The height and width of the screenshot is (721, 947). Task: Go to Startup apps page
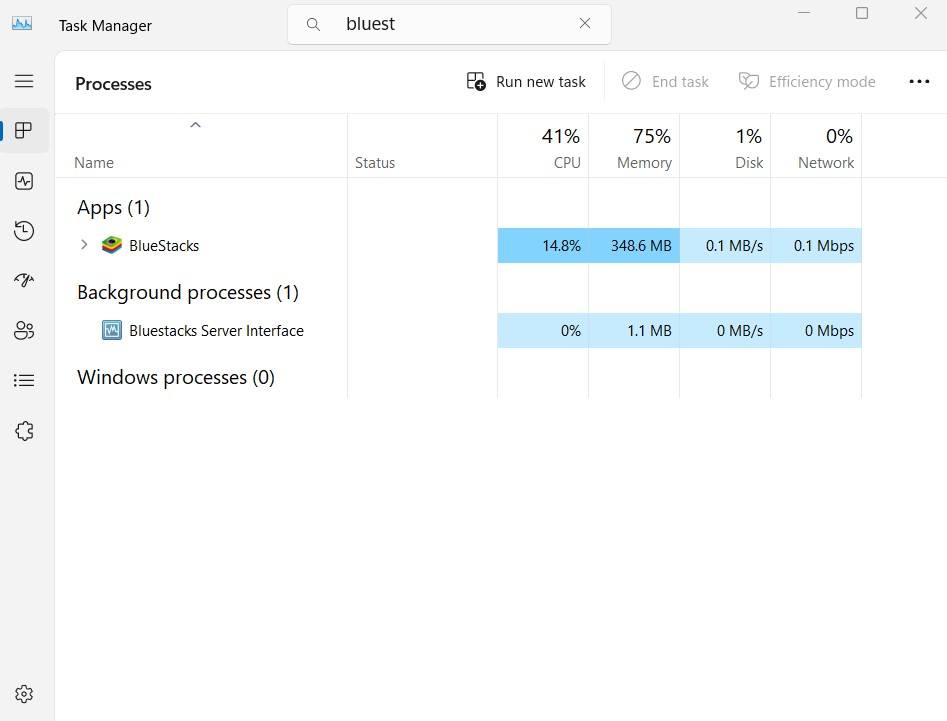click(x=24, y=281)
